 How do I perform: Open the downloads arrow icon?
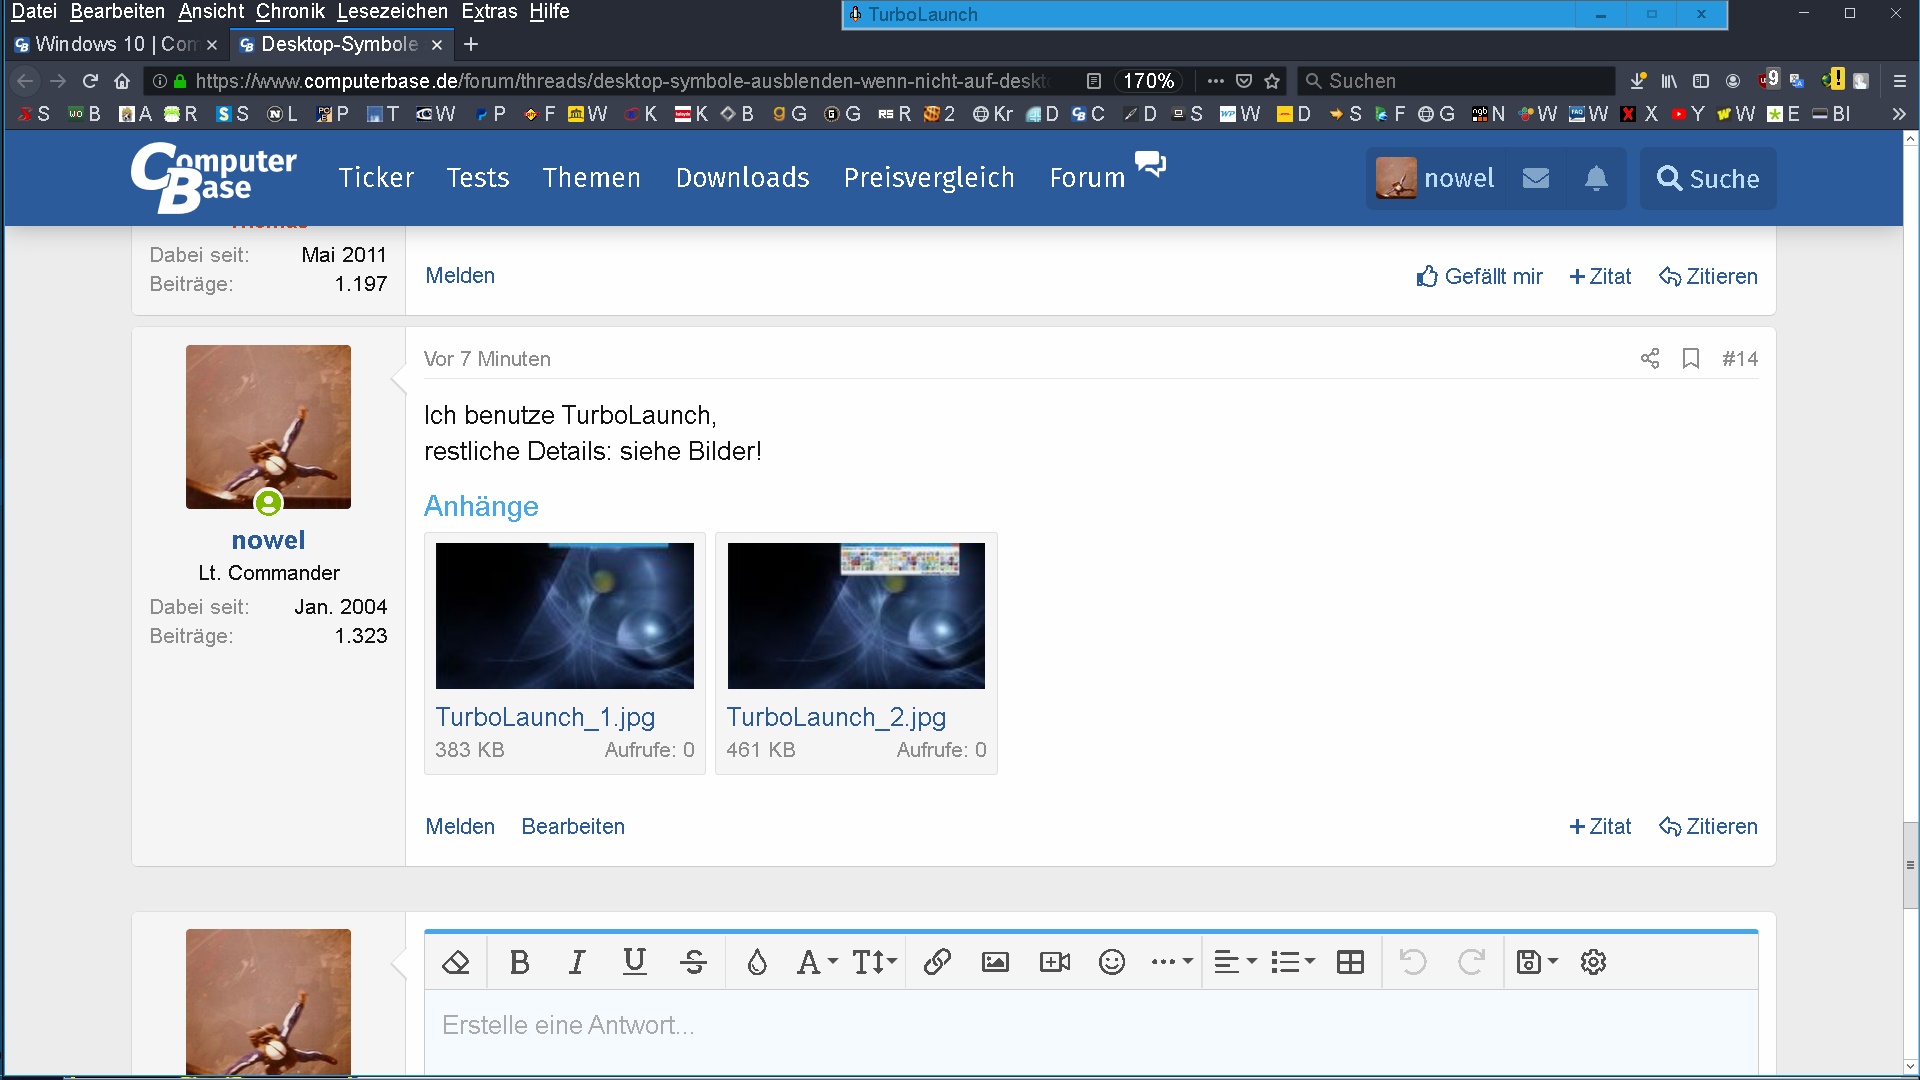(1638, 81)
